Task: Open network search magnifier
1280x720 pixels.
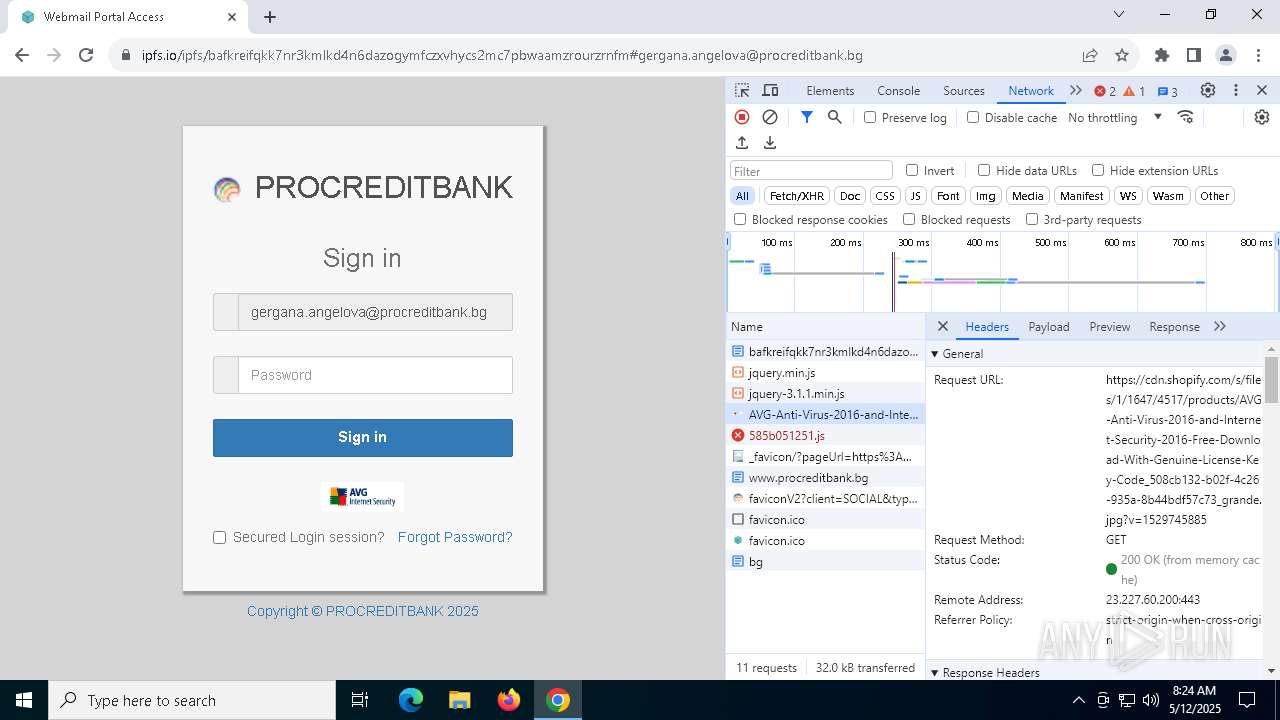Action: pos(835,117)
